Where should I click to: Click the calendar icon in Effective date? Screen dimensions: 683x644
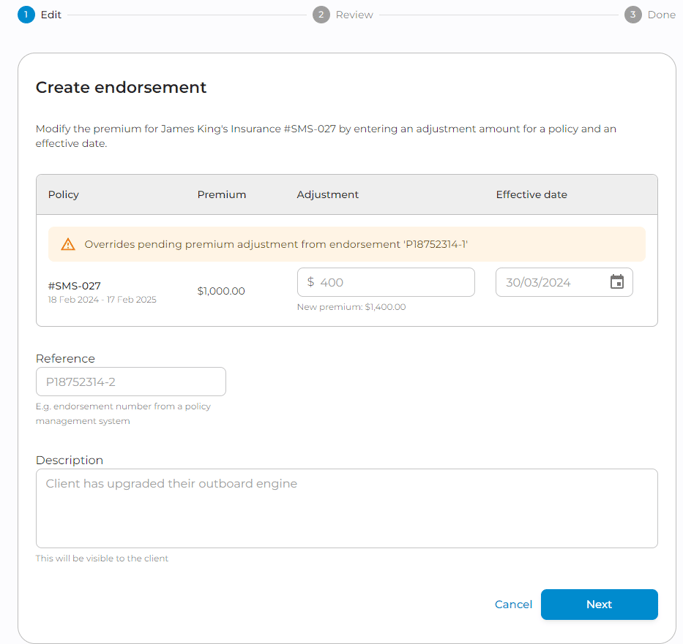tap(617, 282)
